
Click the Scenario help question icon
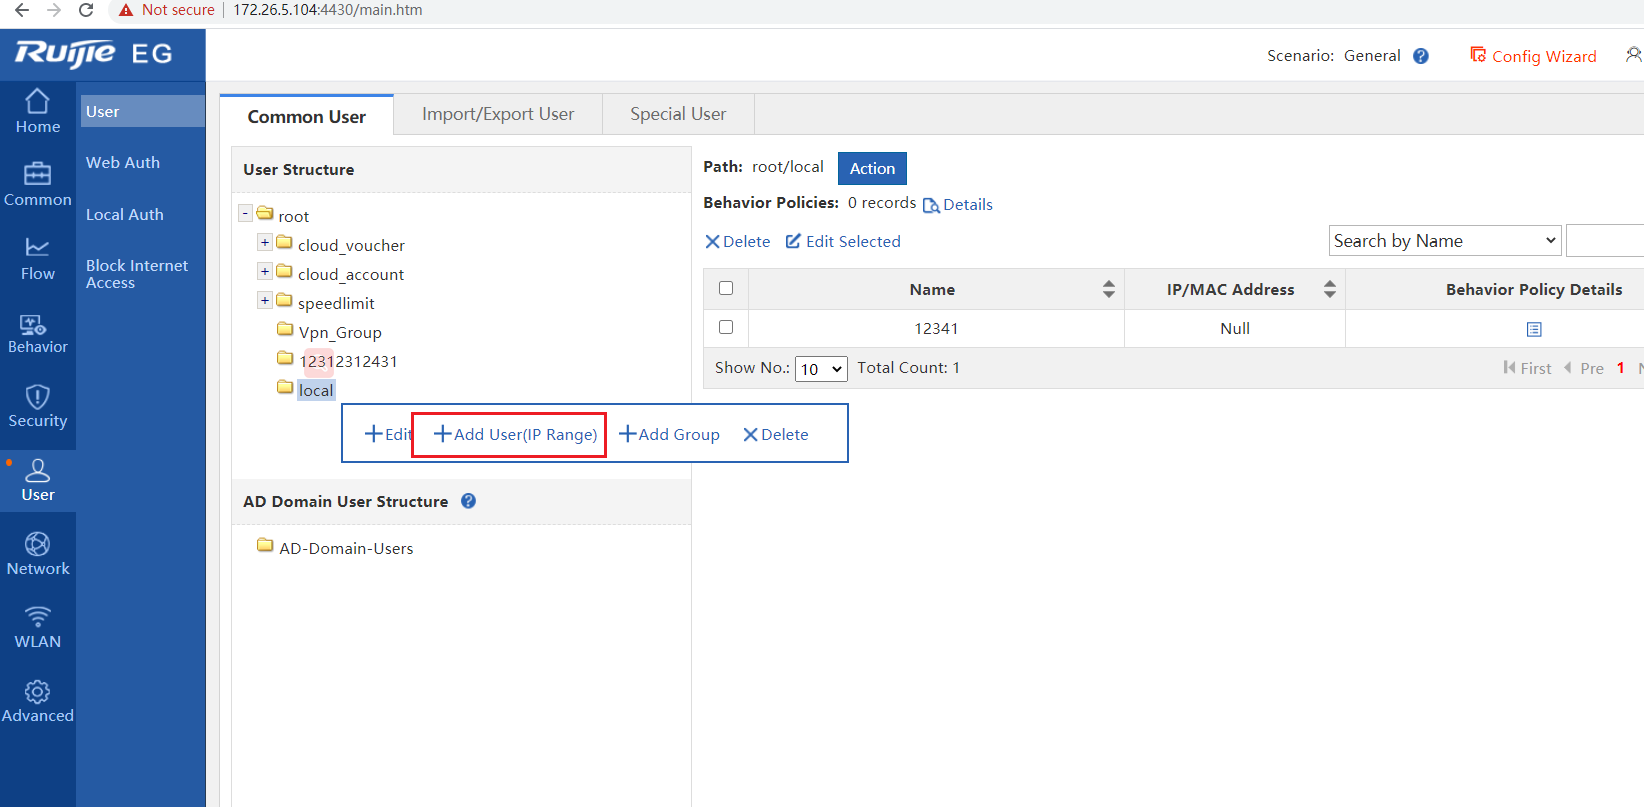tap(1420, 56)
